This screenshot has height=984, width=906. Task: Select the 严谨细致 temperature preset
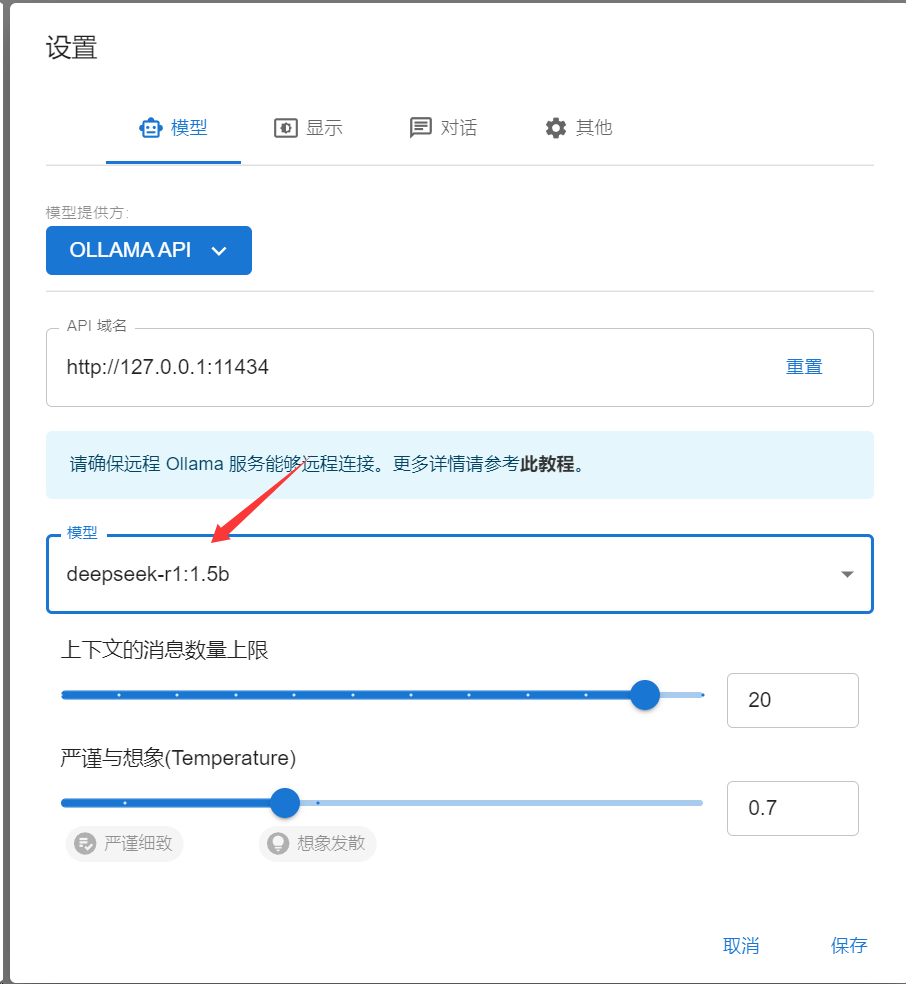pyautogui.click(x=124, y=843)
